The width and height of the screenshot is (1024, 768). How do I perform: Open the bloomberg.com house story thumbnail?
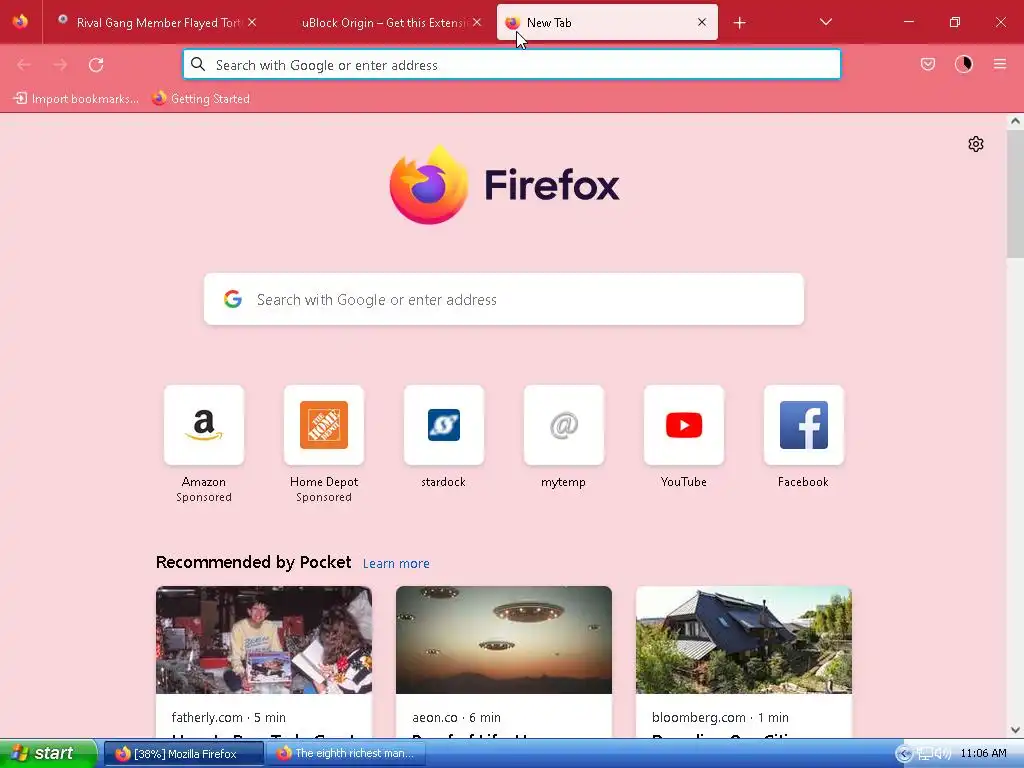pos(744,640)
